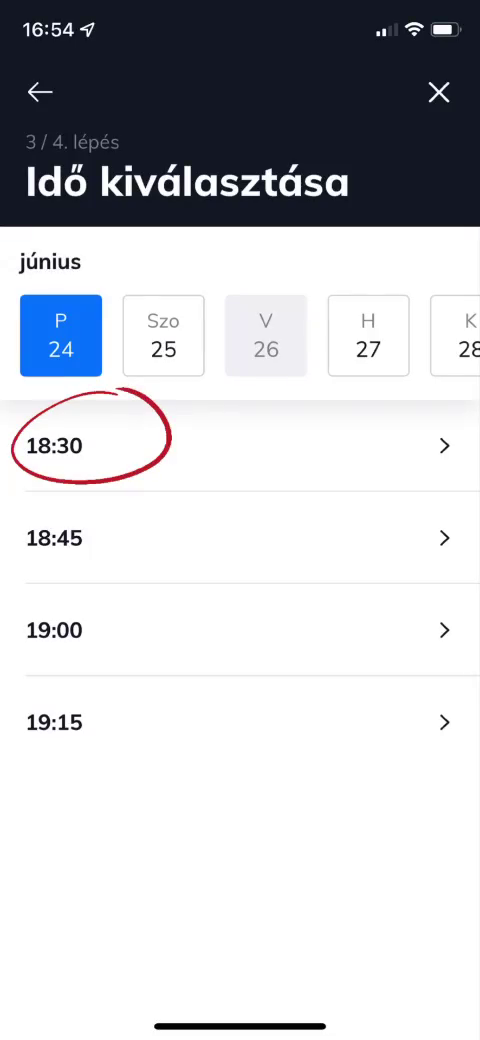This screenshot has height=1040, width=480.
Task: Close the time selection screen
Action: point(439,92)
